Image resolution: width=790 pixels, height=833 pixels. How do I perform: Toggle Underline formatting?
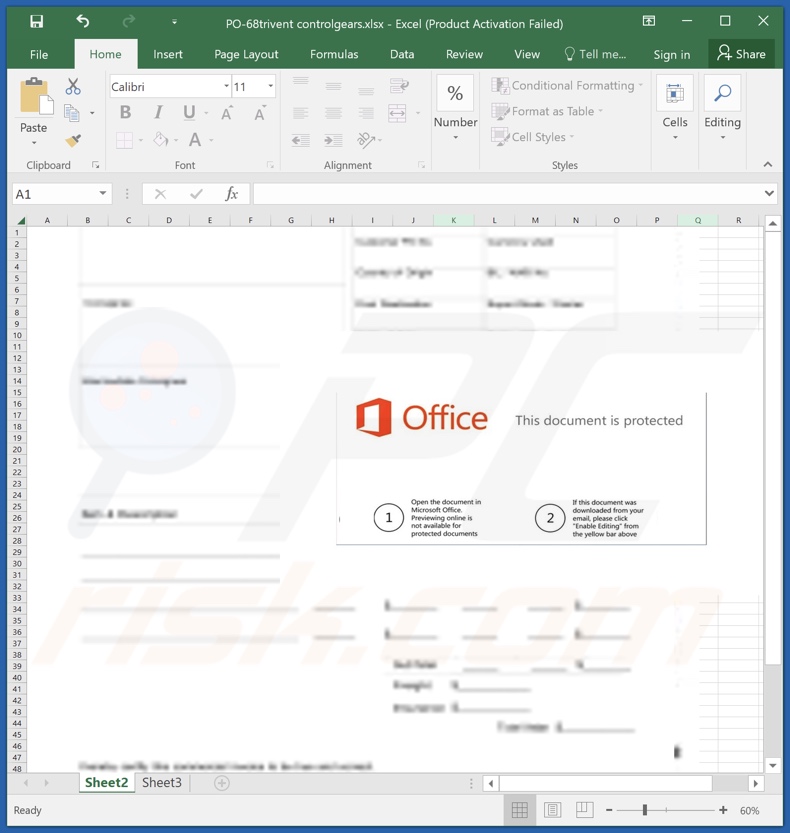[x=189, y=113]
